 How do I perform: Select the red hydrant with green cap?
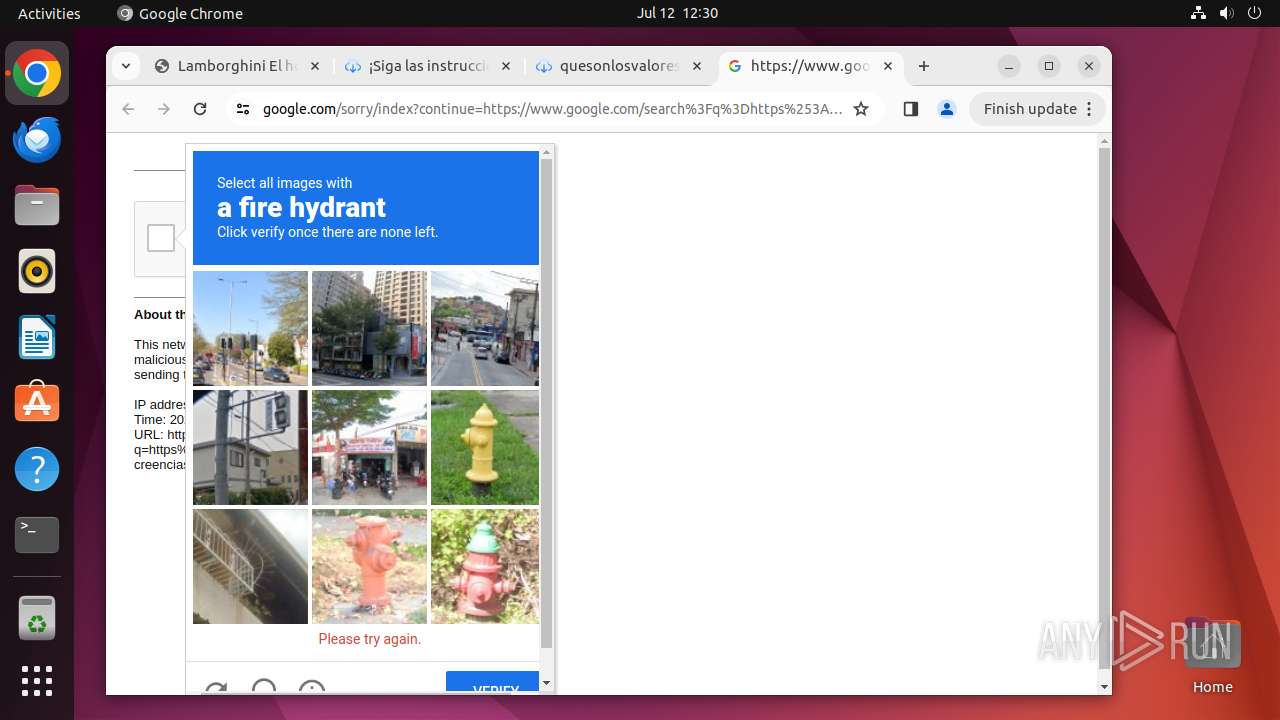point(485,566)
